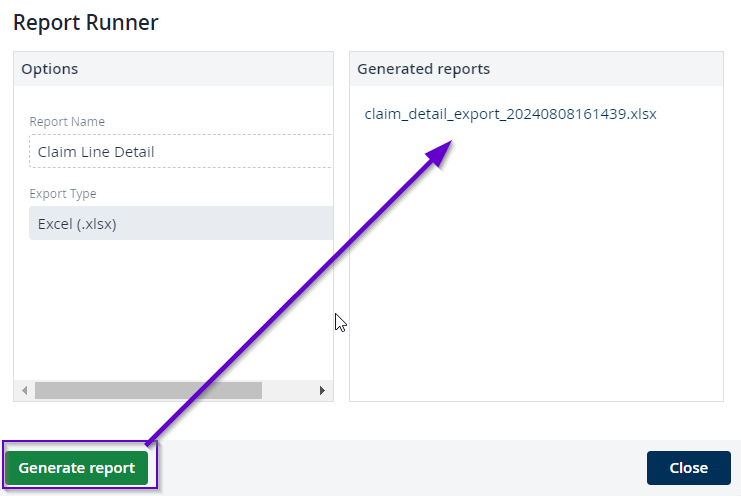Click the Report Runner dialog title

coord(85,22)
